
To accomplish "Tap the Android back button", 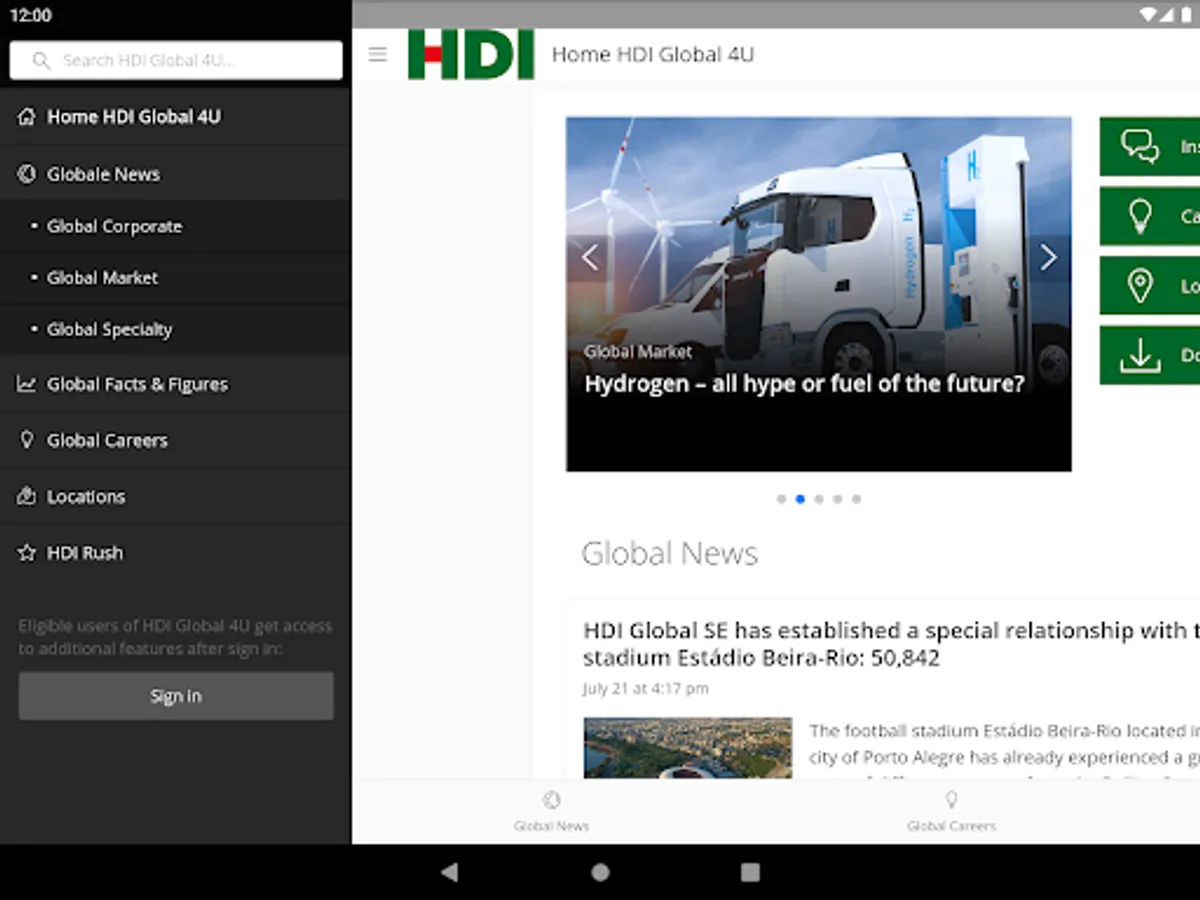I will (450, 872).
